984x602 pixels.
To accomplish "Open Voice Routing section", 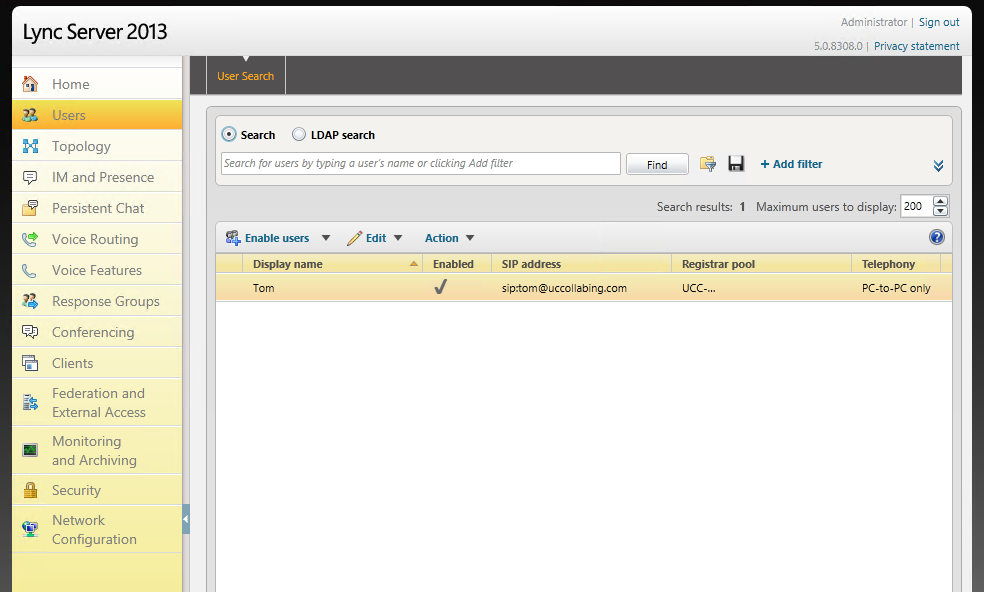I will pos(97,239).
